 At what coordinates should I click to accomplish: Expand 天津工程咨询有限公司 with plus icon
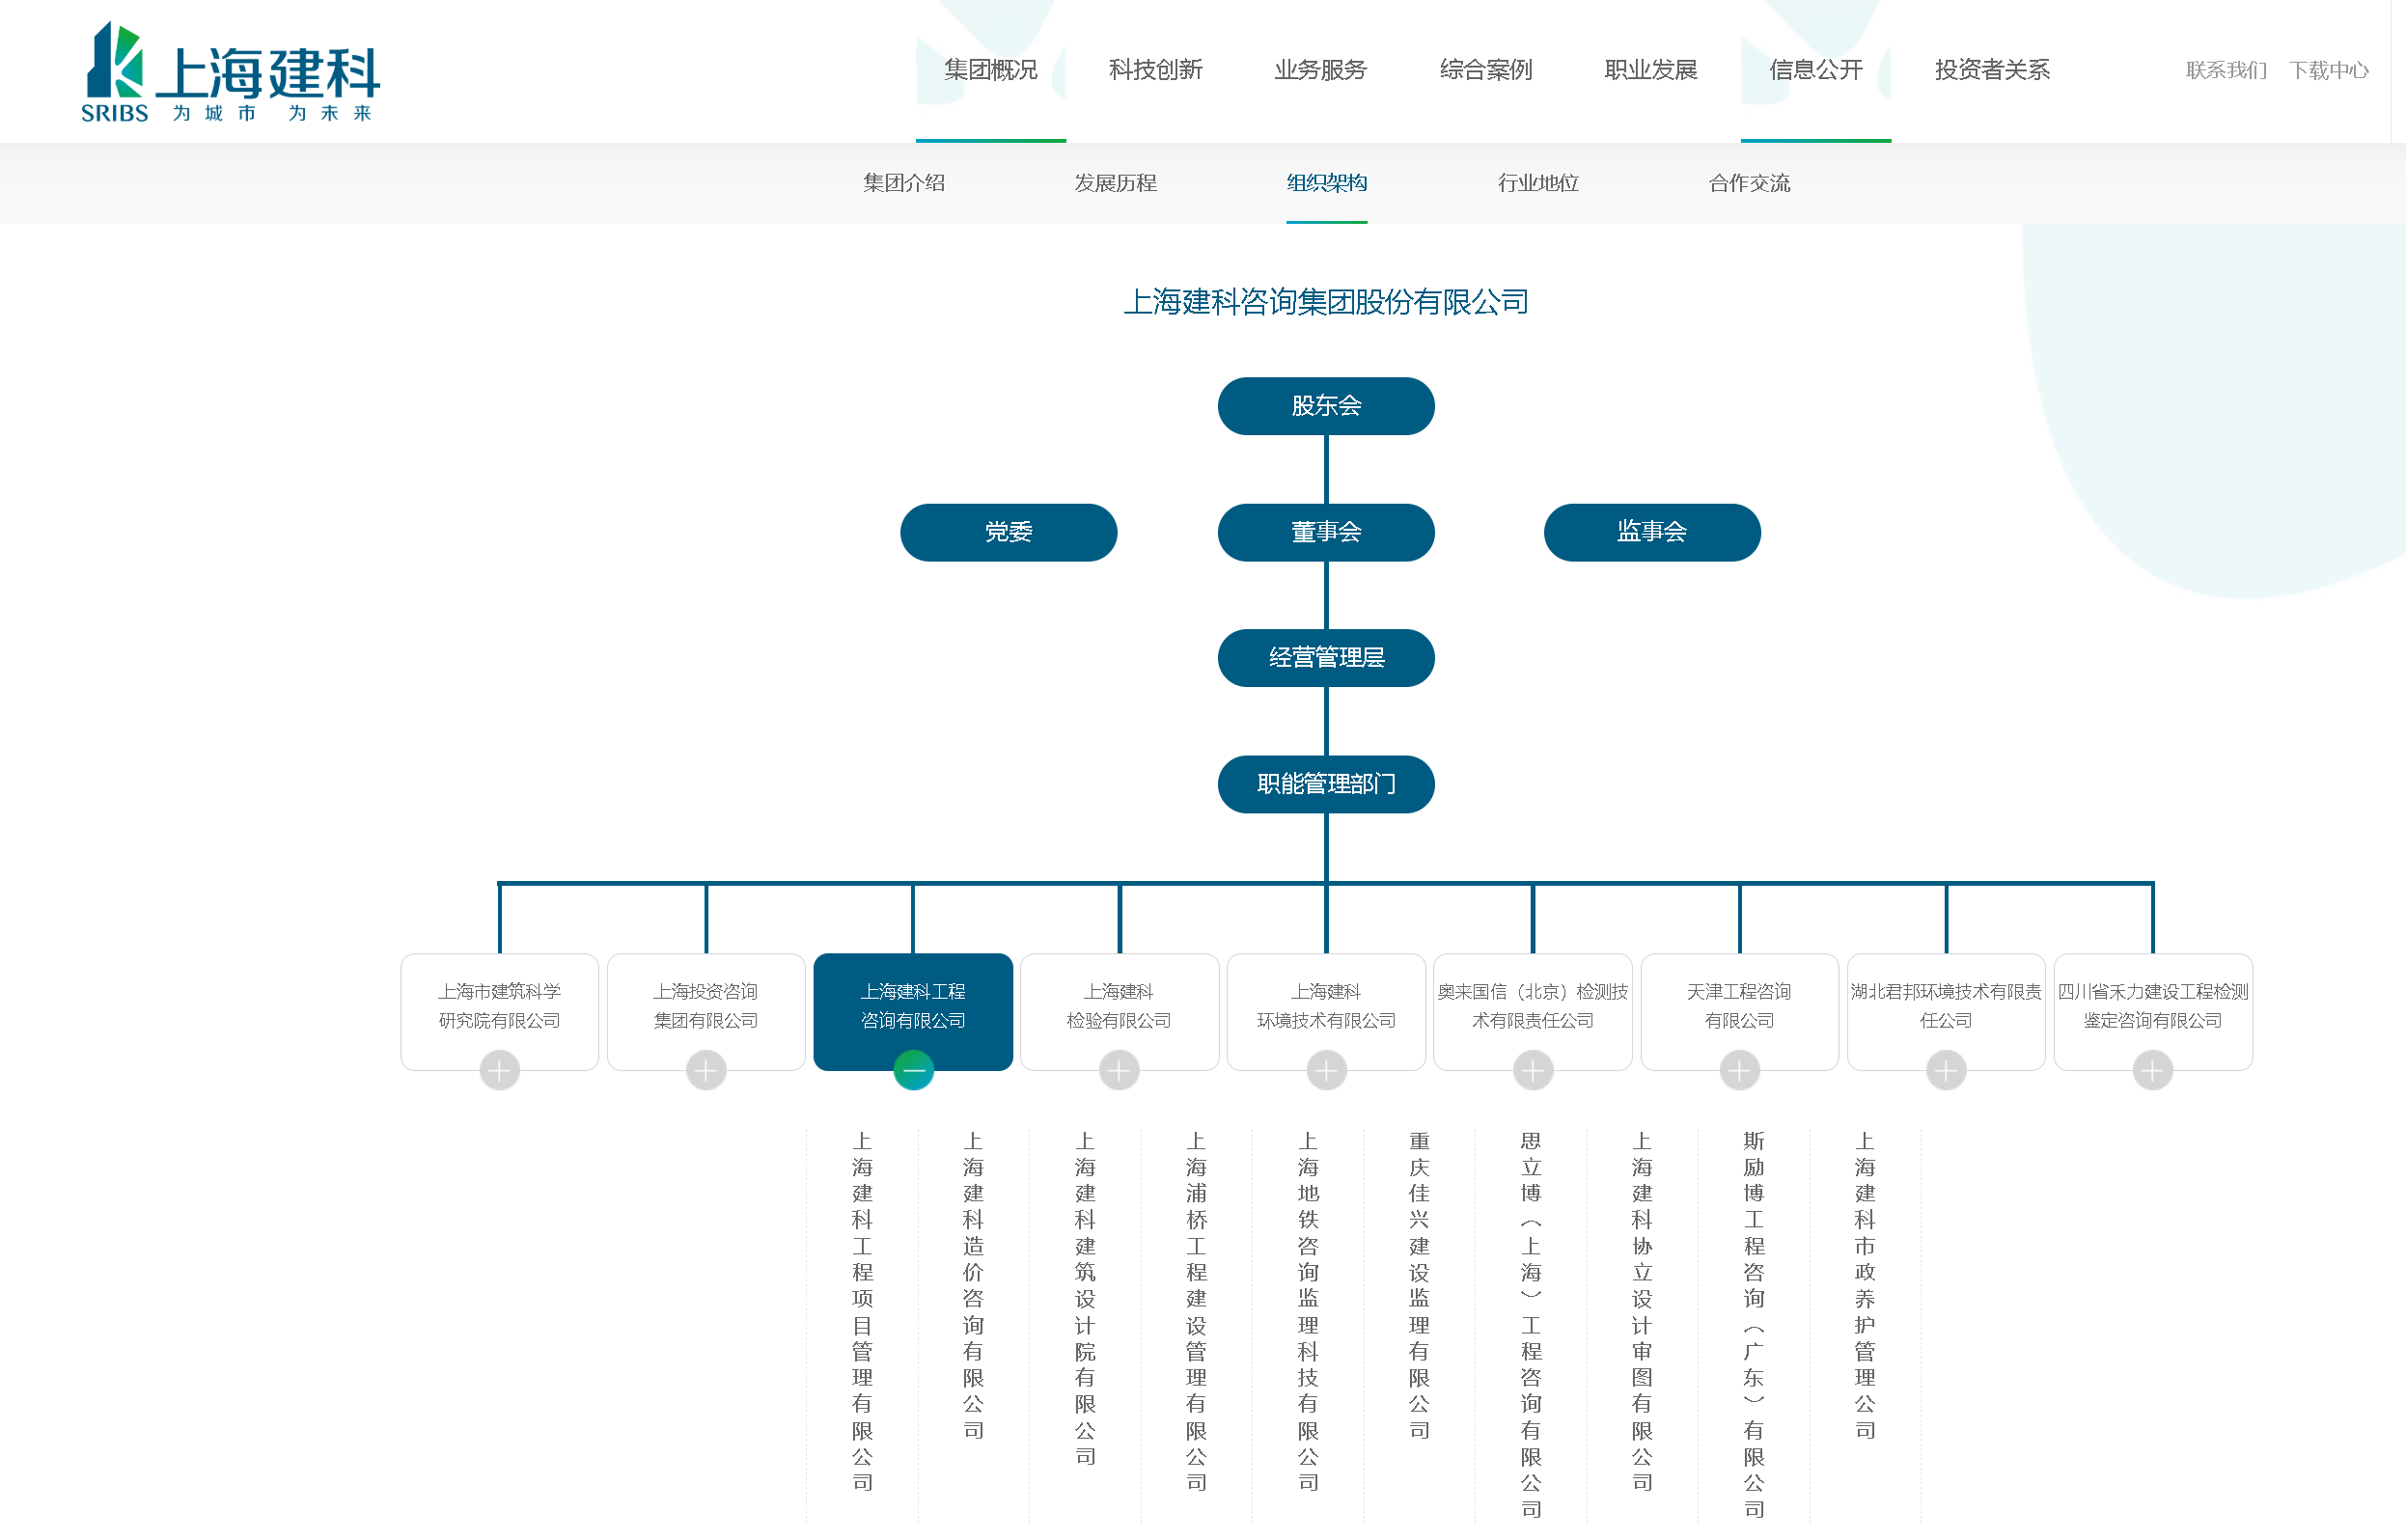click(x=1739, y=1071)
